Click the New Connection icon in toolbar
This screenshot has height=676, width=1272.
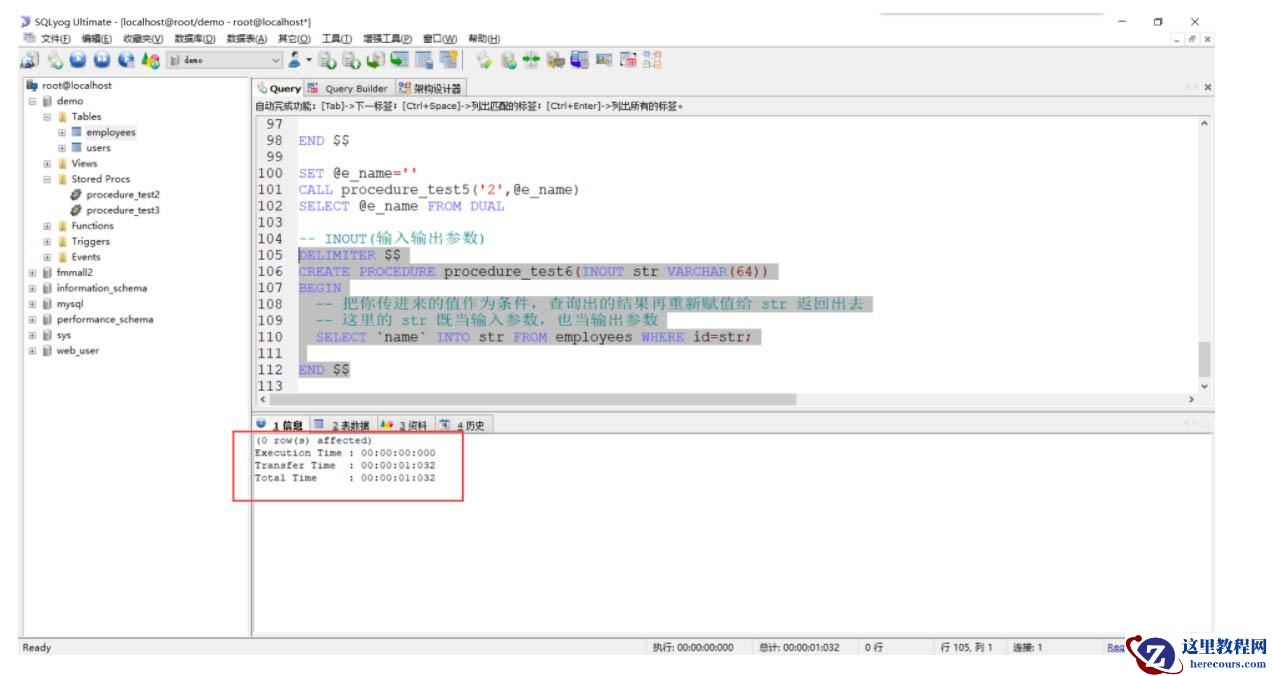(30, 61)
